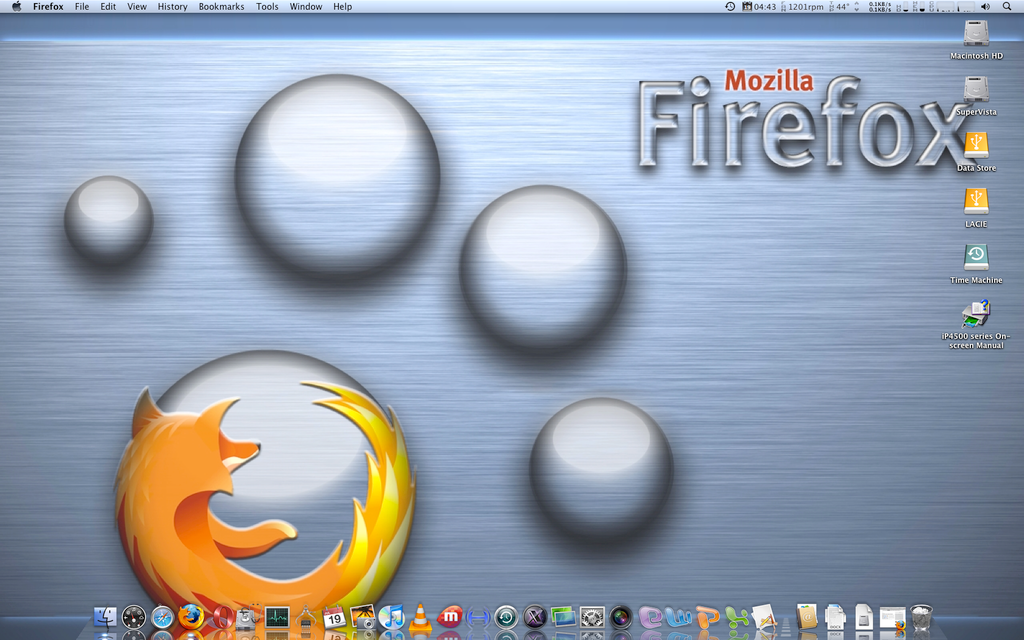The width and height of the screenshot is (1024, 640).
Task: Open the Trash in the dock
Action: click(x=921, y=616)
